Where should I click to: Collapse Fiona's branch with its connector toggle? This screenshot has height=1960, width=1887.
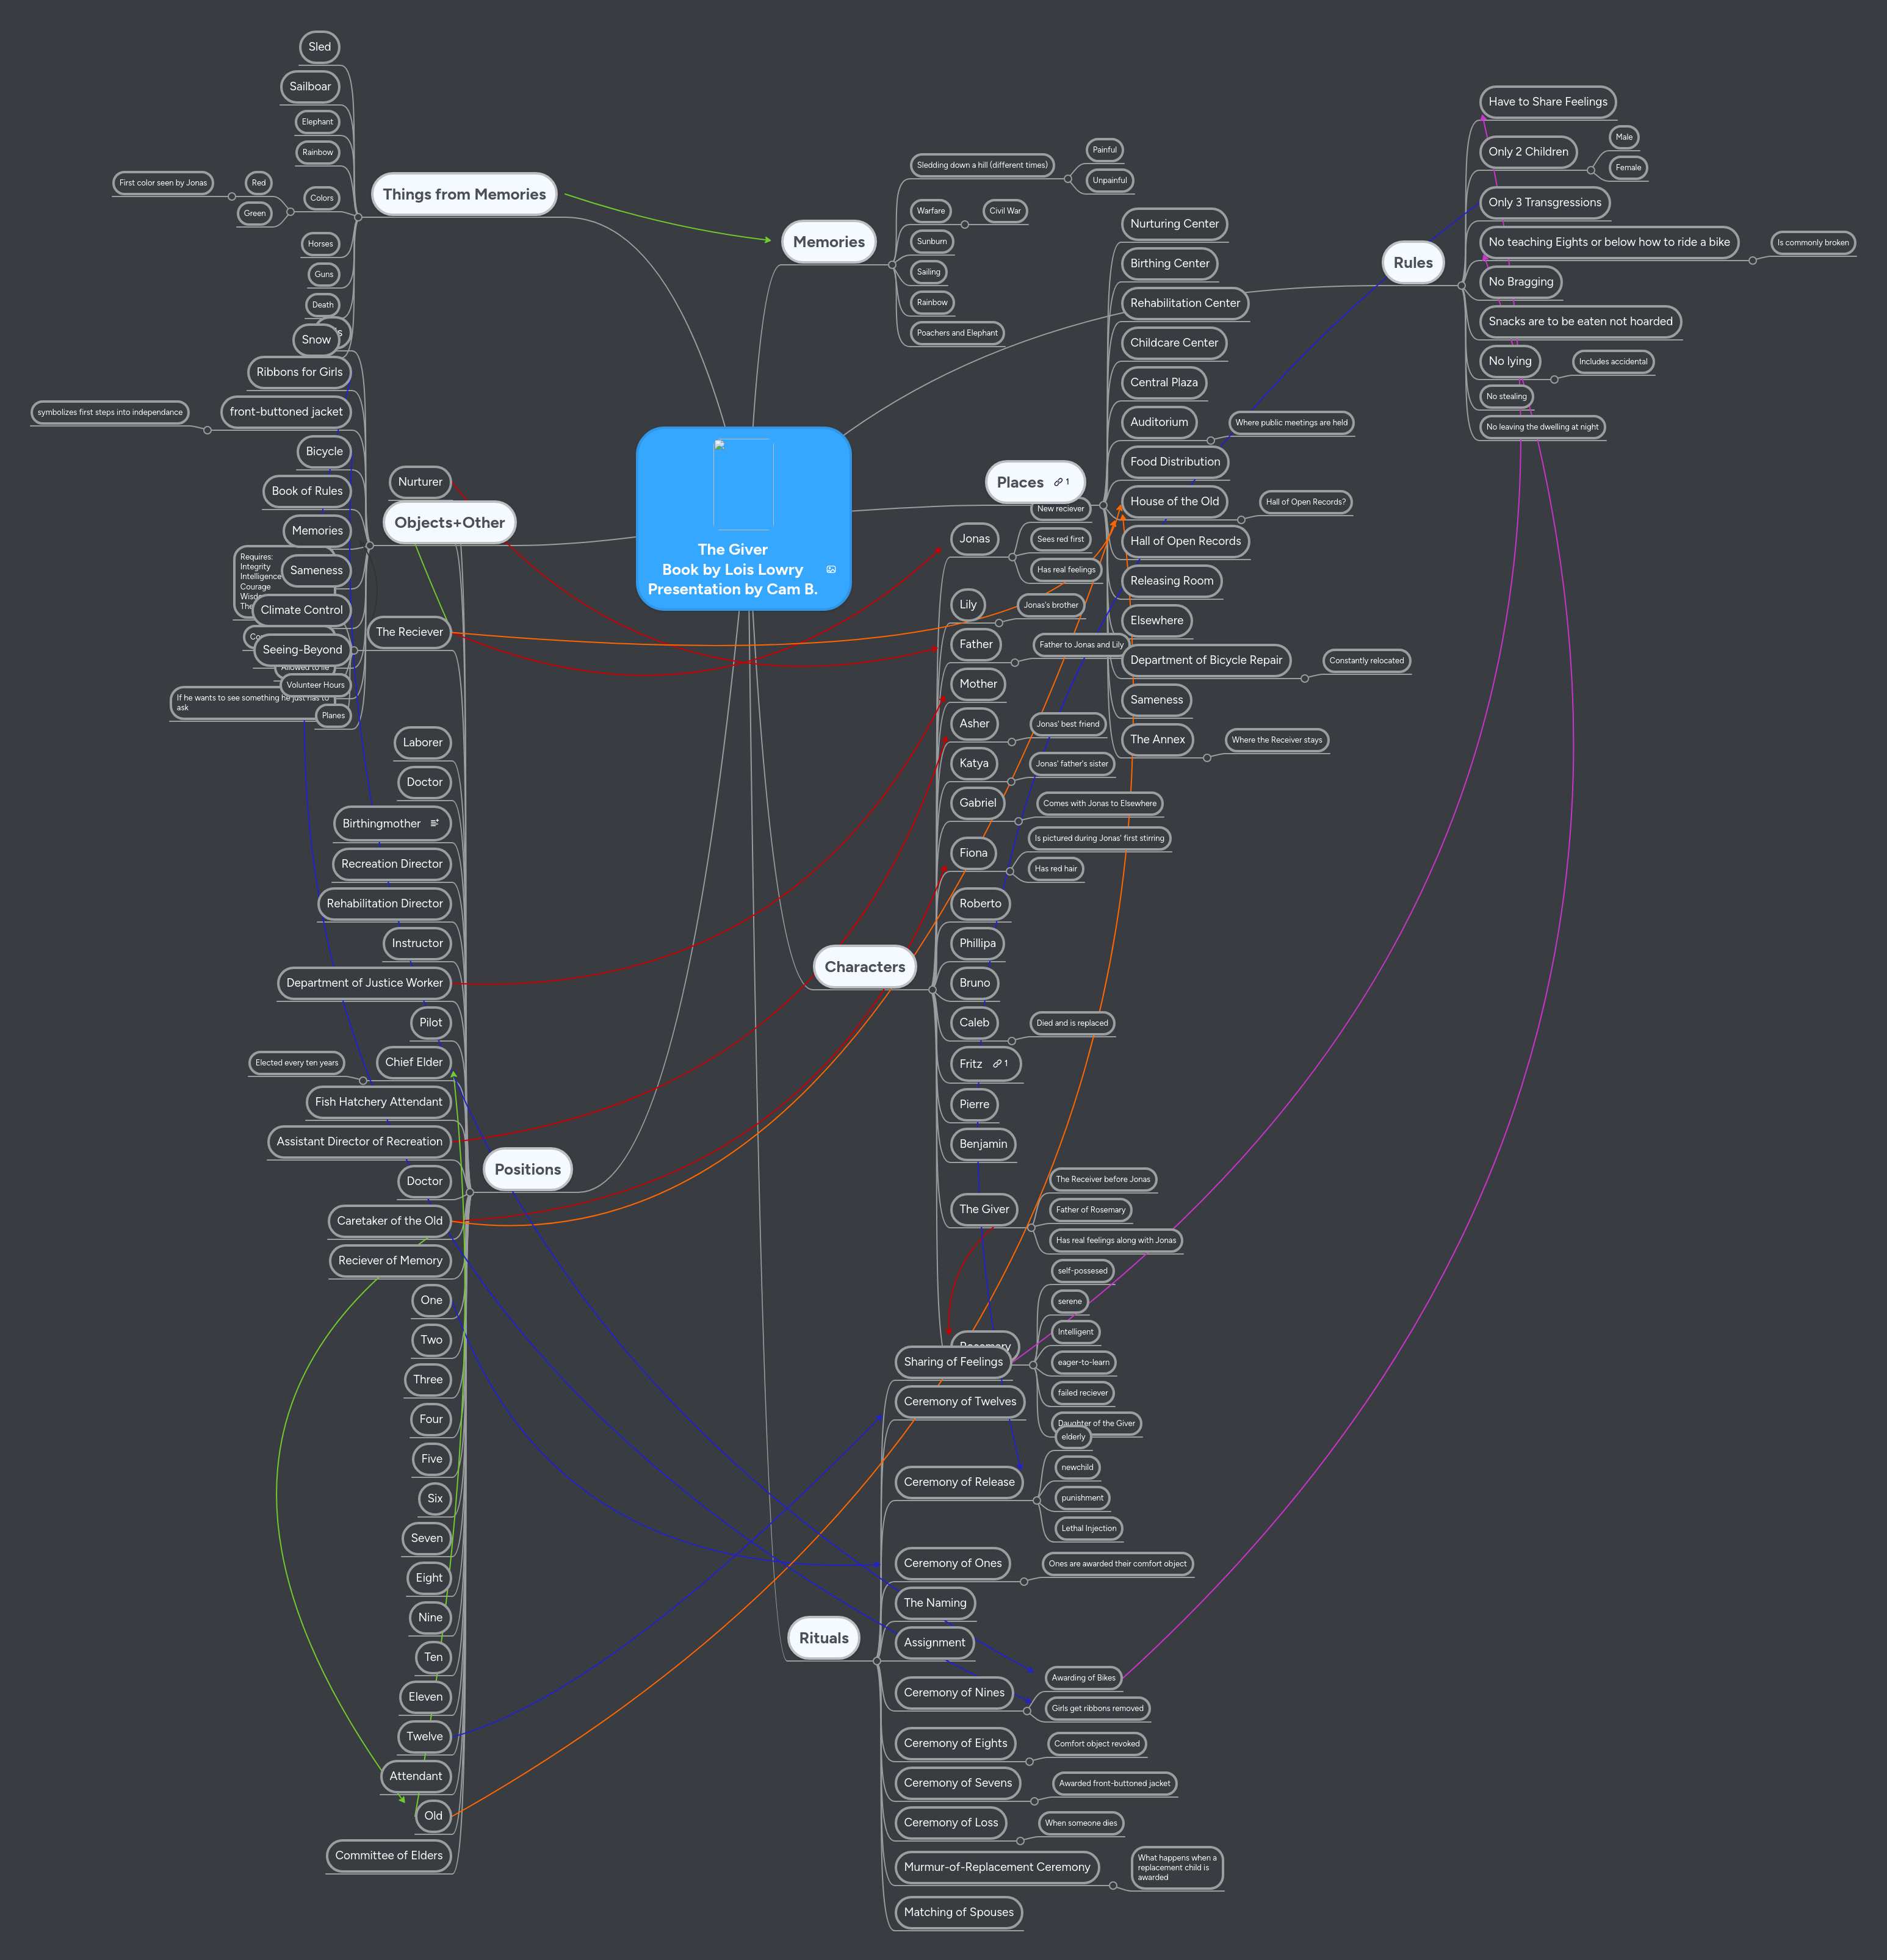[x=1011, y=872]
